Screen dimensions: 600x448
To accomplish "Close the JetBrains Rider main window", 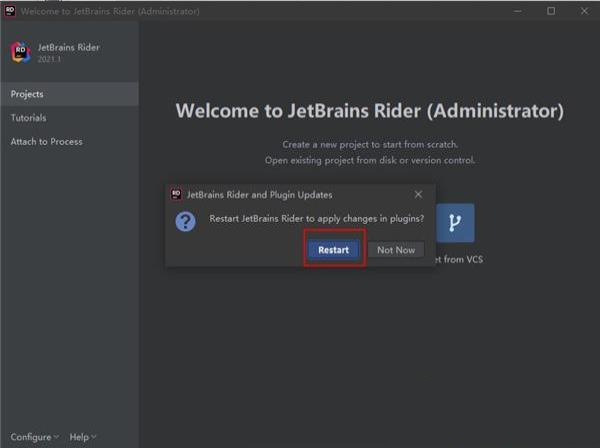I will (x=585, y=11).
